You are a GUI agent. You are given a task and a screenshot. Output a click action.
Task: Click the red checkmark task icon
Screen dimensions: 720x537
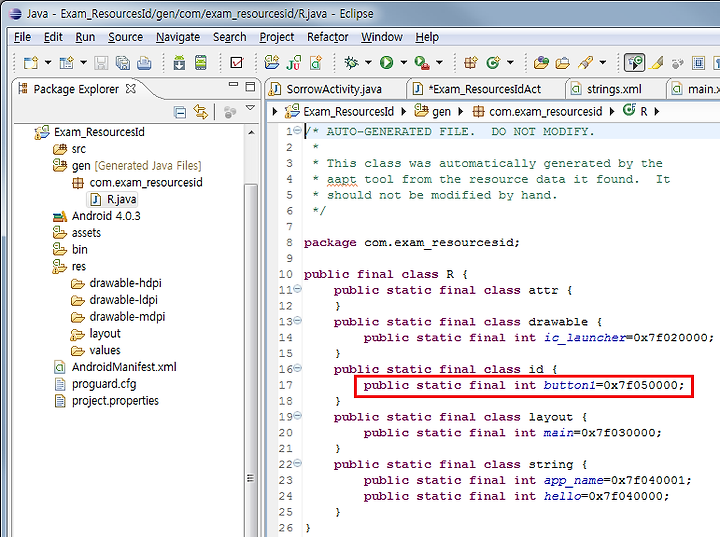236,62
